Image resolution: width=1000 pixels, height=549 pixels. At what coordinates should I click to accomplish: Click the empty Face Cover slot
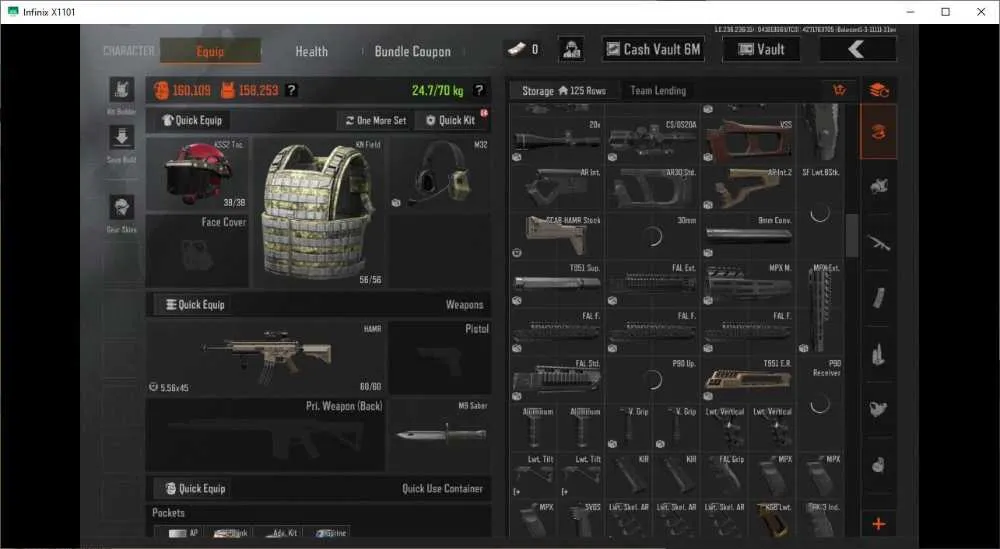[x=197, y=251]
